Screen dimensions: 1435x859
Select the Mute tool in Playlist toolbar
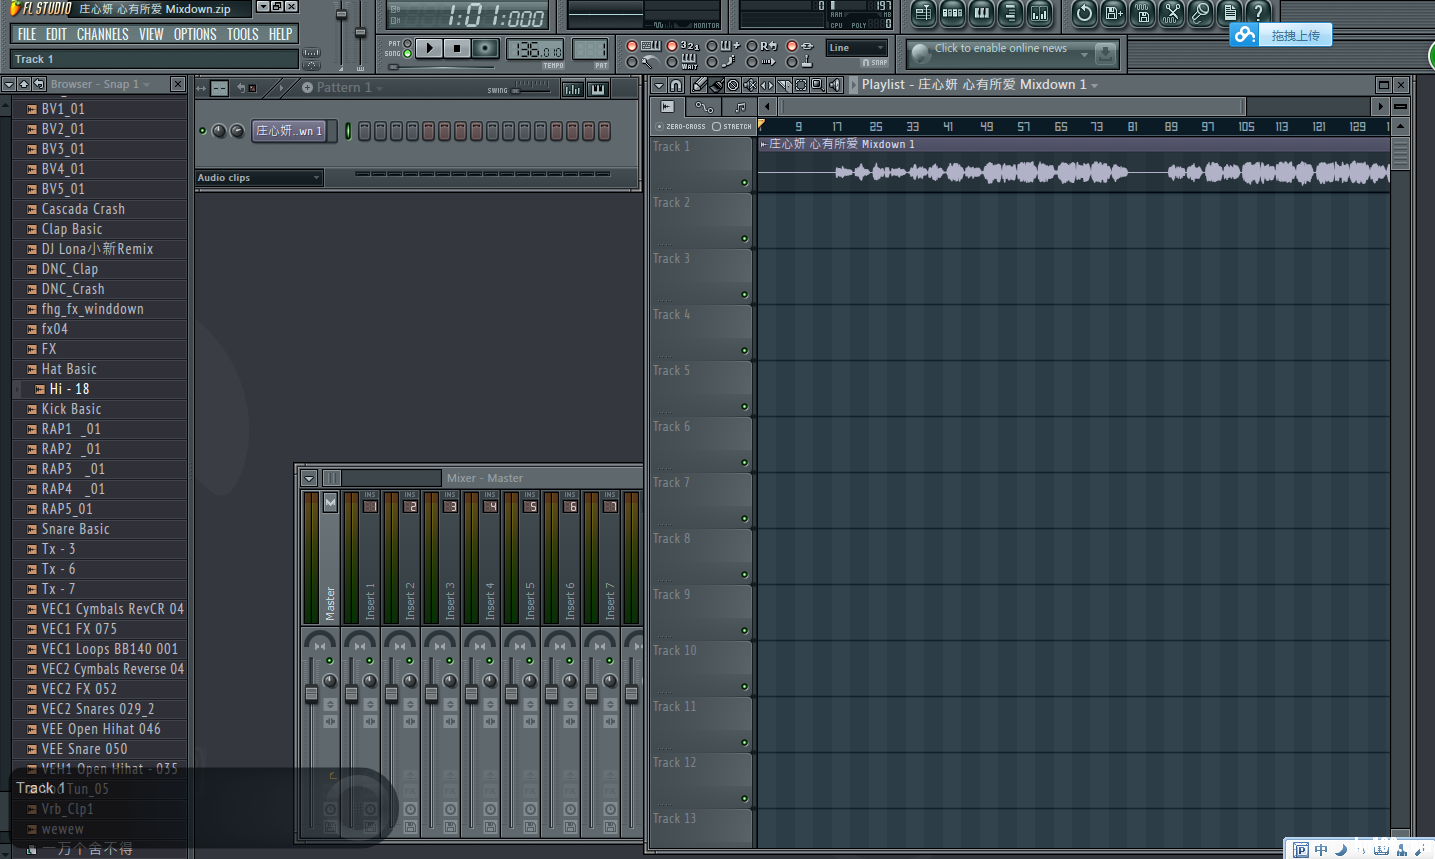pos(750,85)
